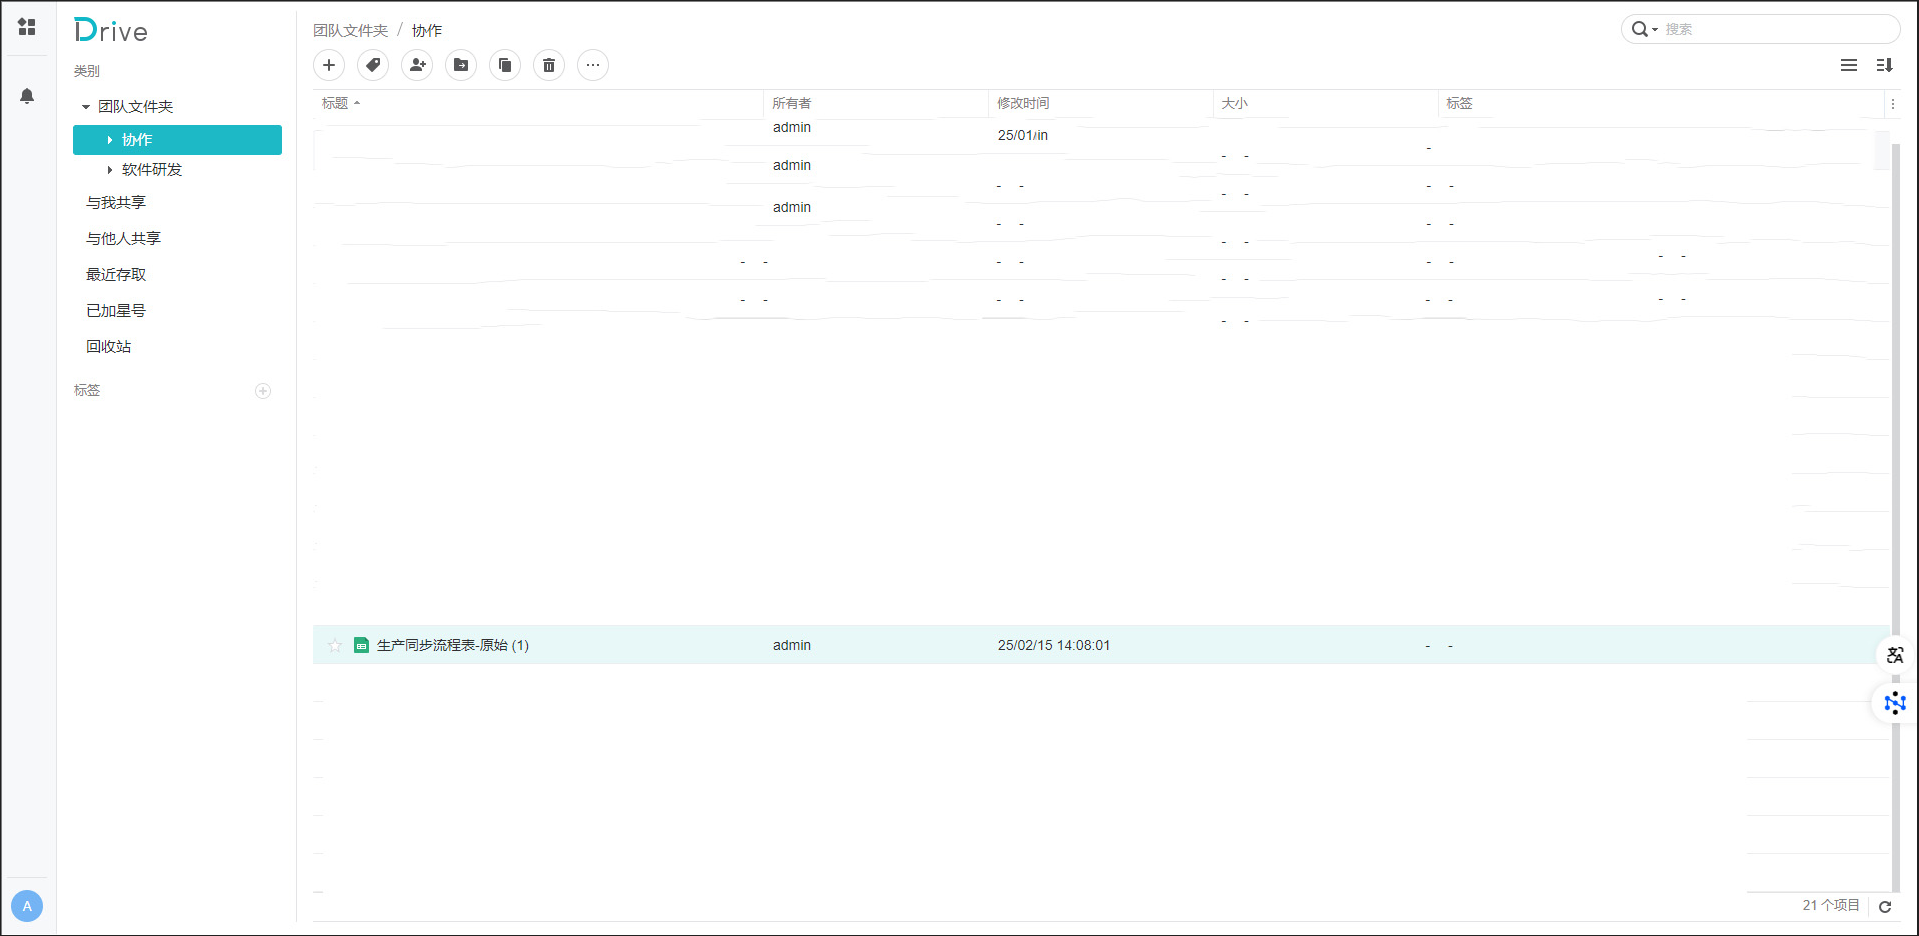Viewport: 1919px width, 936px height.
Task: Open the 回收站 category
Action: click(x=108, y=347)
